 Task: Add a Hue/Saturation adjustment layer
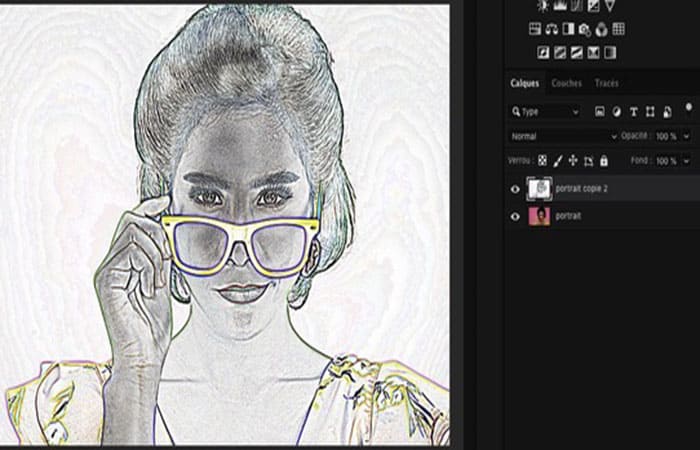pyautogui.click(x=535, y=29)
